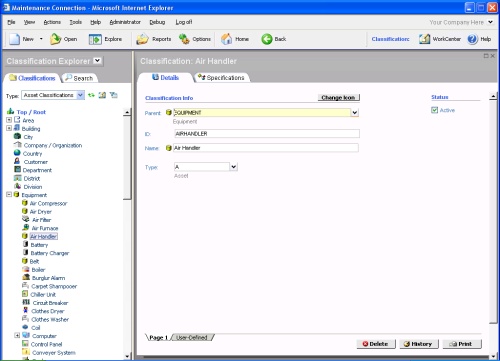The height and width of the screenshot is (361, 500).
Task: Open the dropdown arrow beside New
Action: pos(41,39)
